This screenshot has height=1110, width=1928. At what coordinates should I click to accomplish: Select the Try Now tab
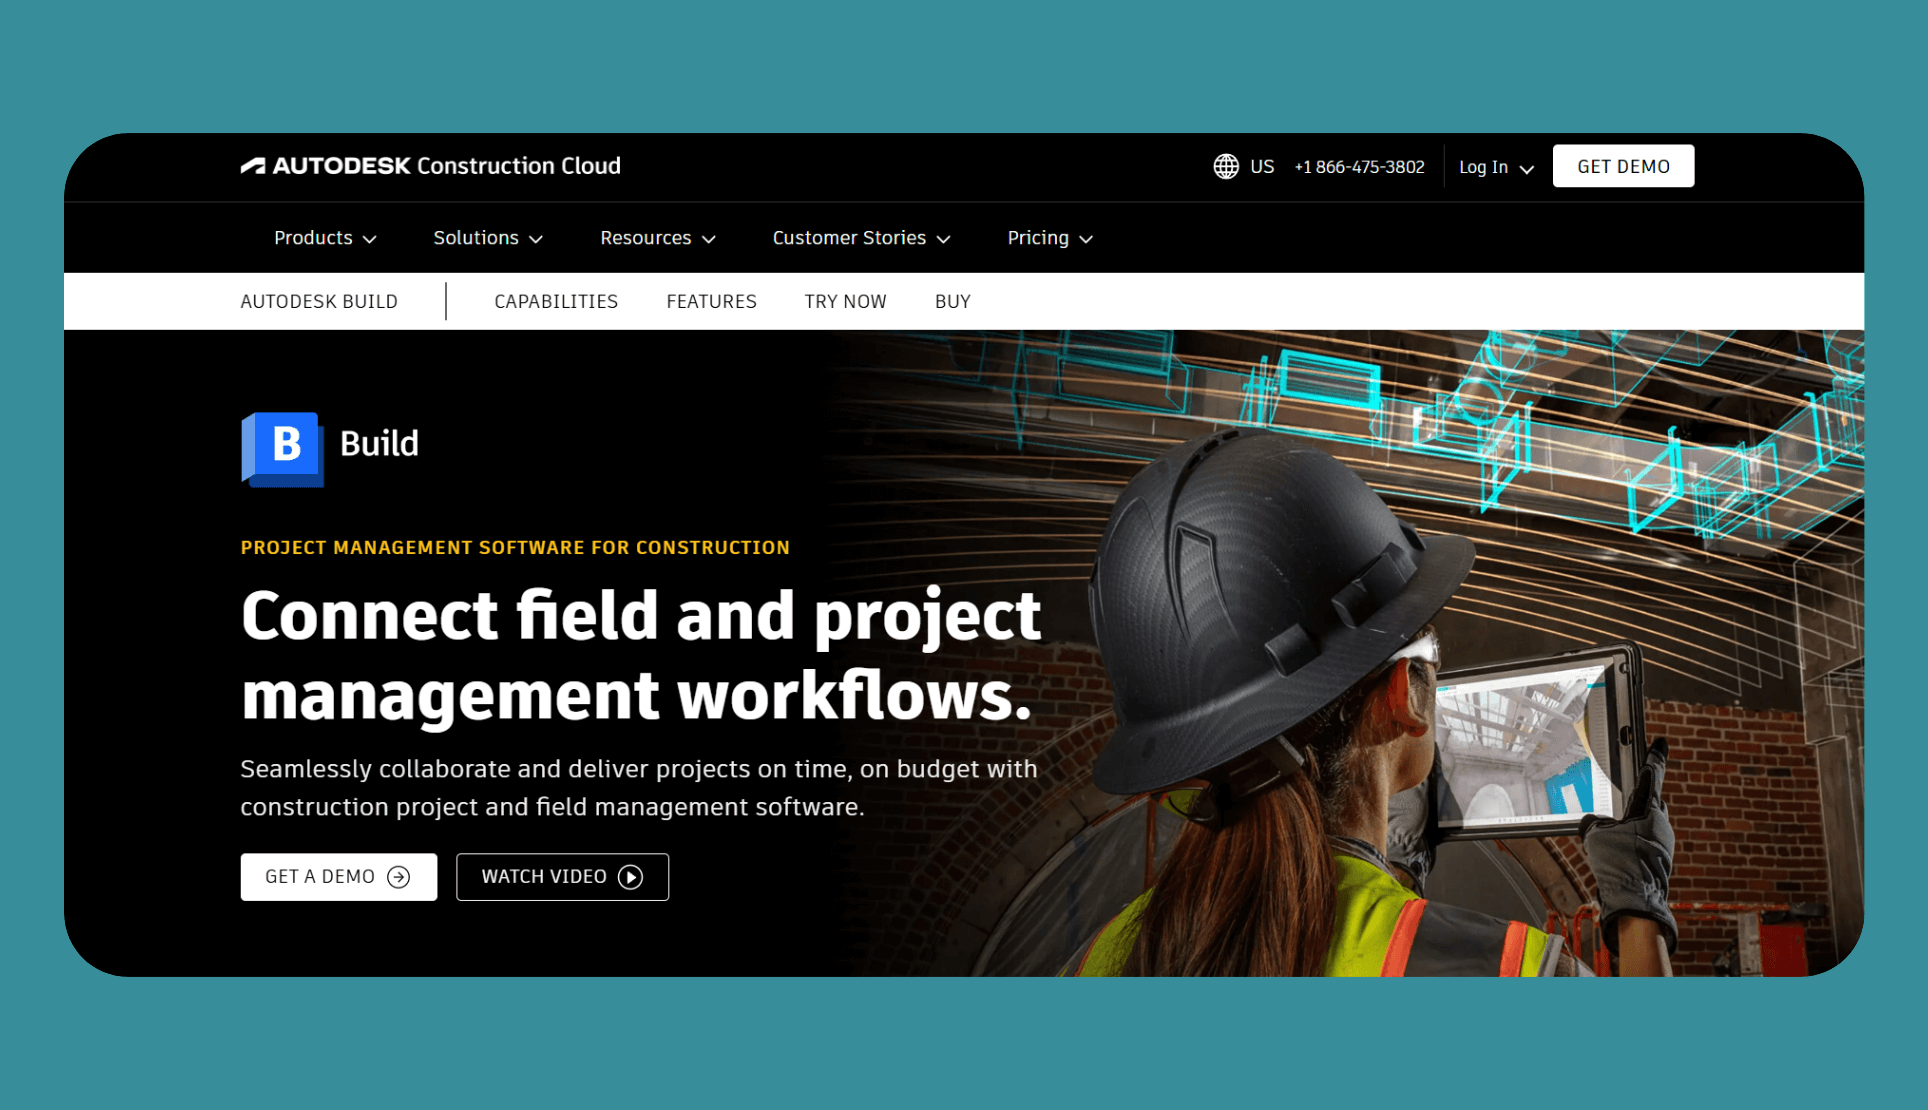click(845, 301)
